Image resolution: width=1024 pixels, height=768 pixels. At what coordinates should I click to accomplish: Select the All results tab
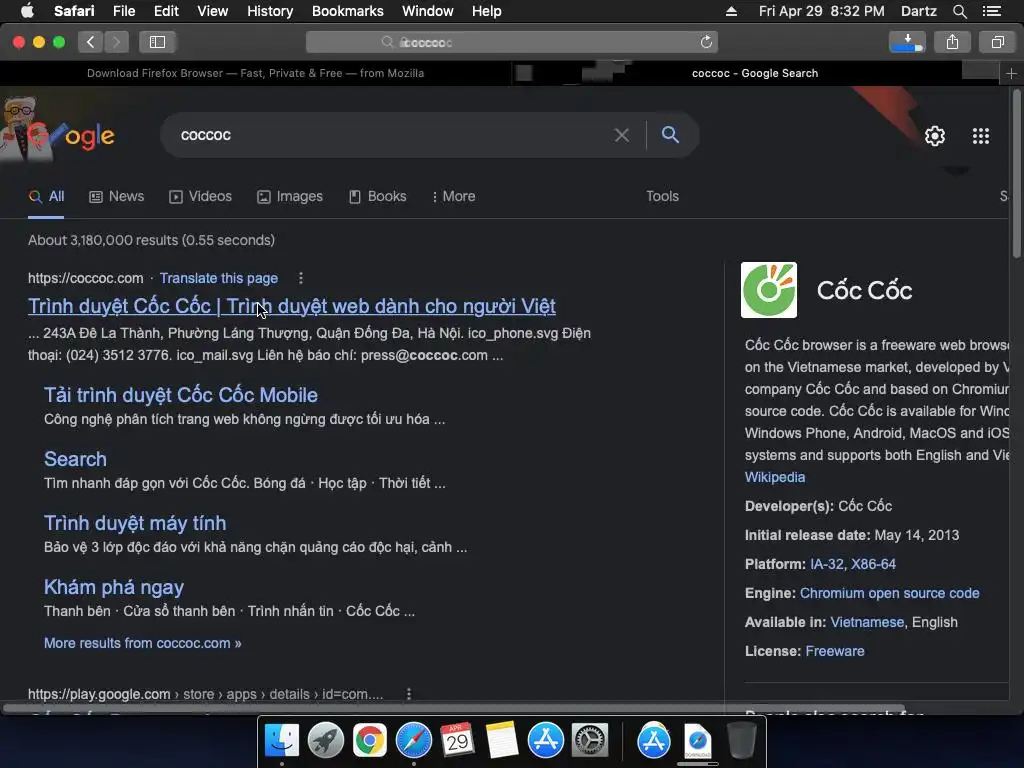(46, 197)
